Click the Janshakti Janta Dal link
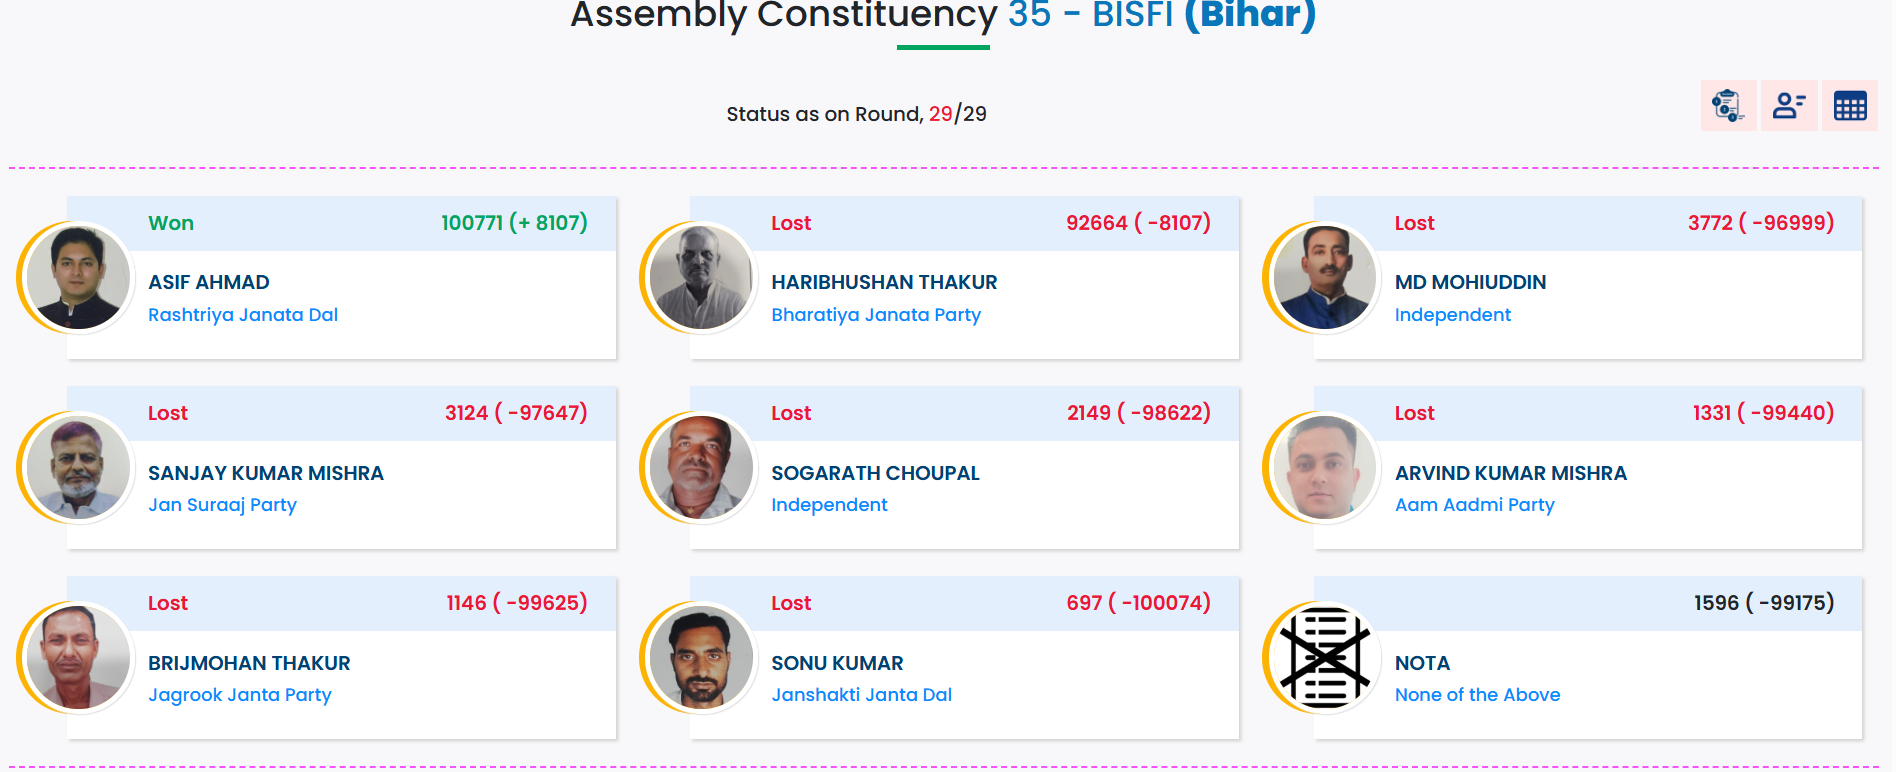 click(862, 694)
